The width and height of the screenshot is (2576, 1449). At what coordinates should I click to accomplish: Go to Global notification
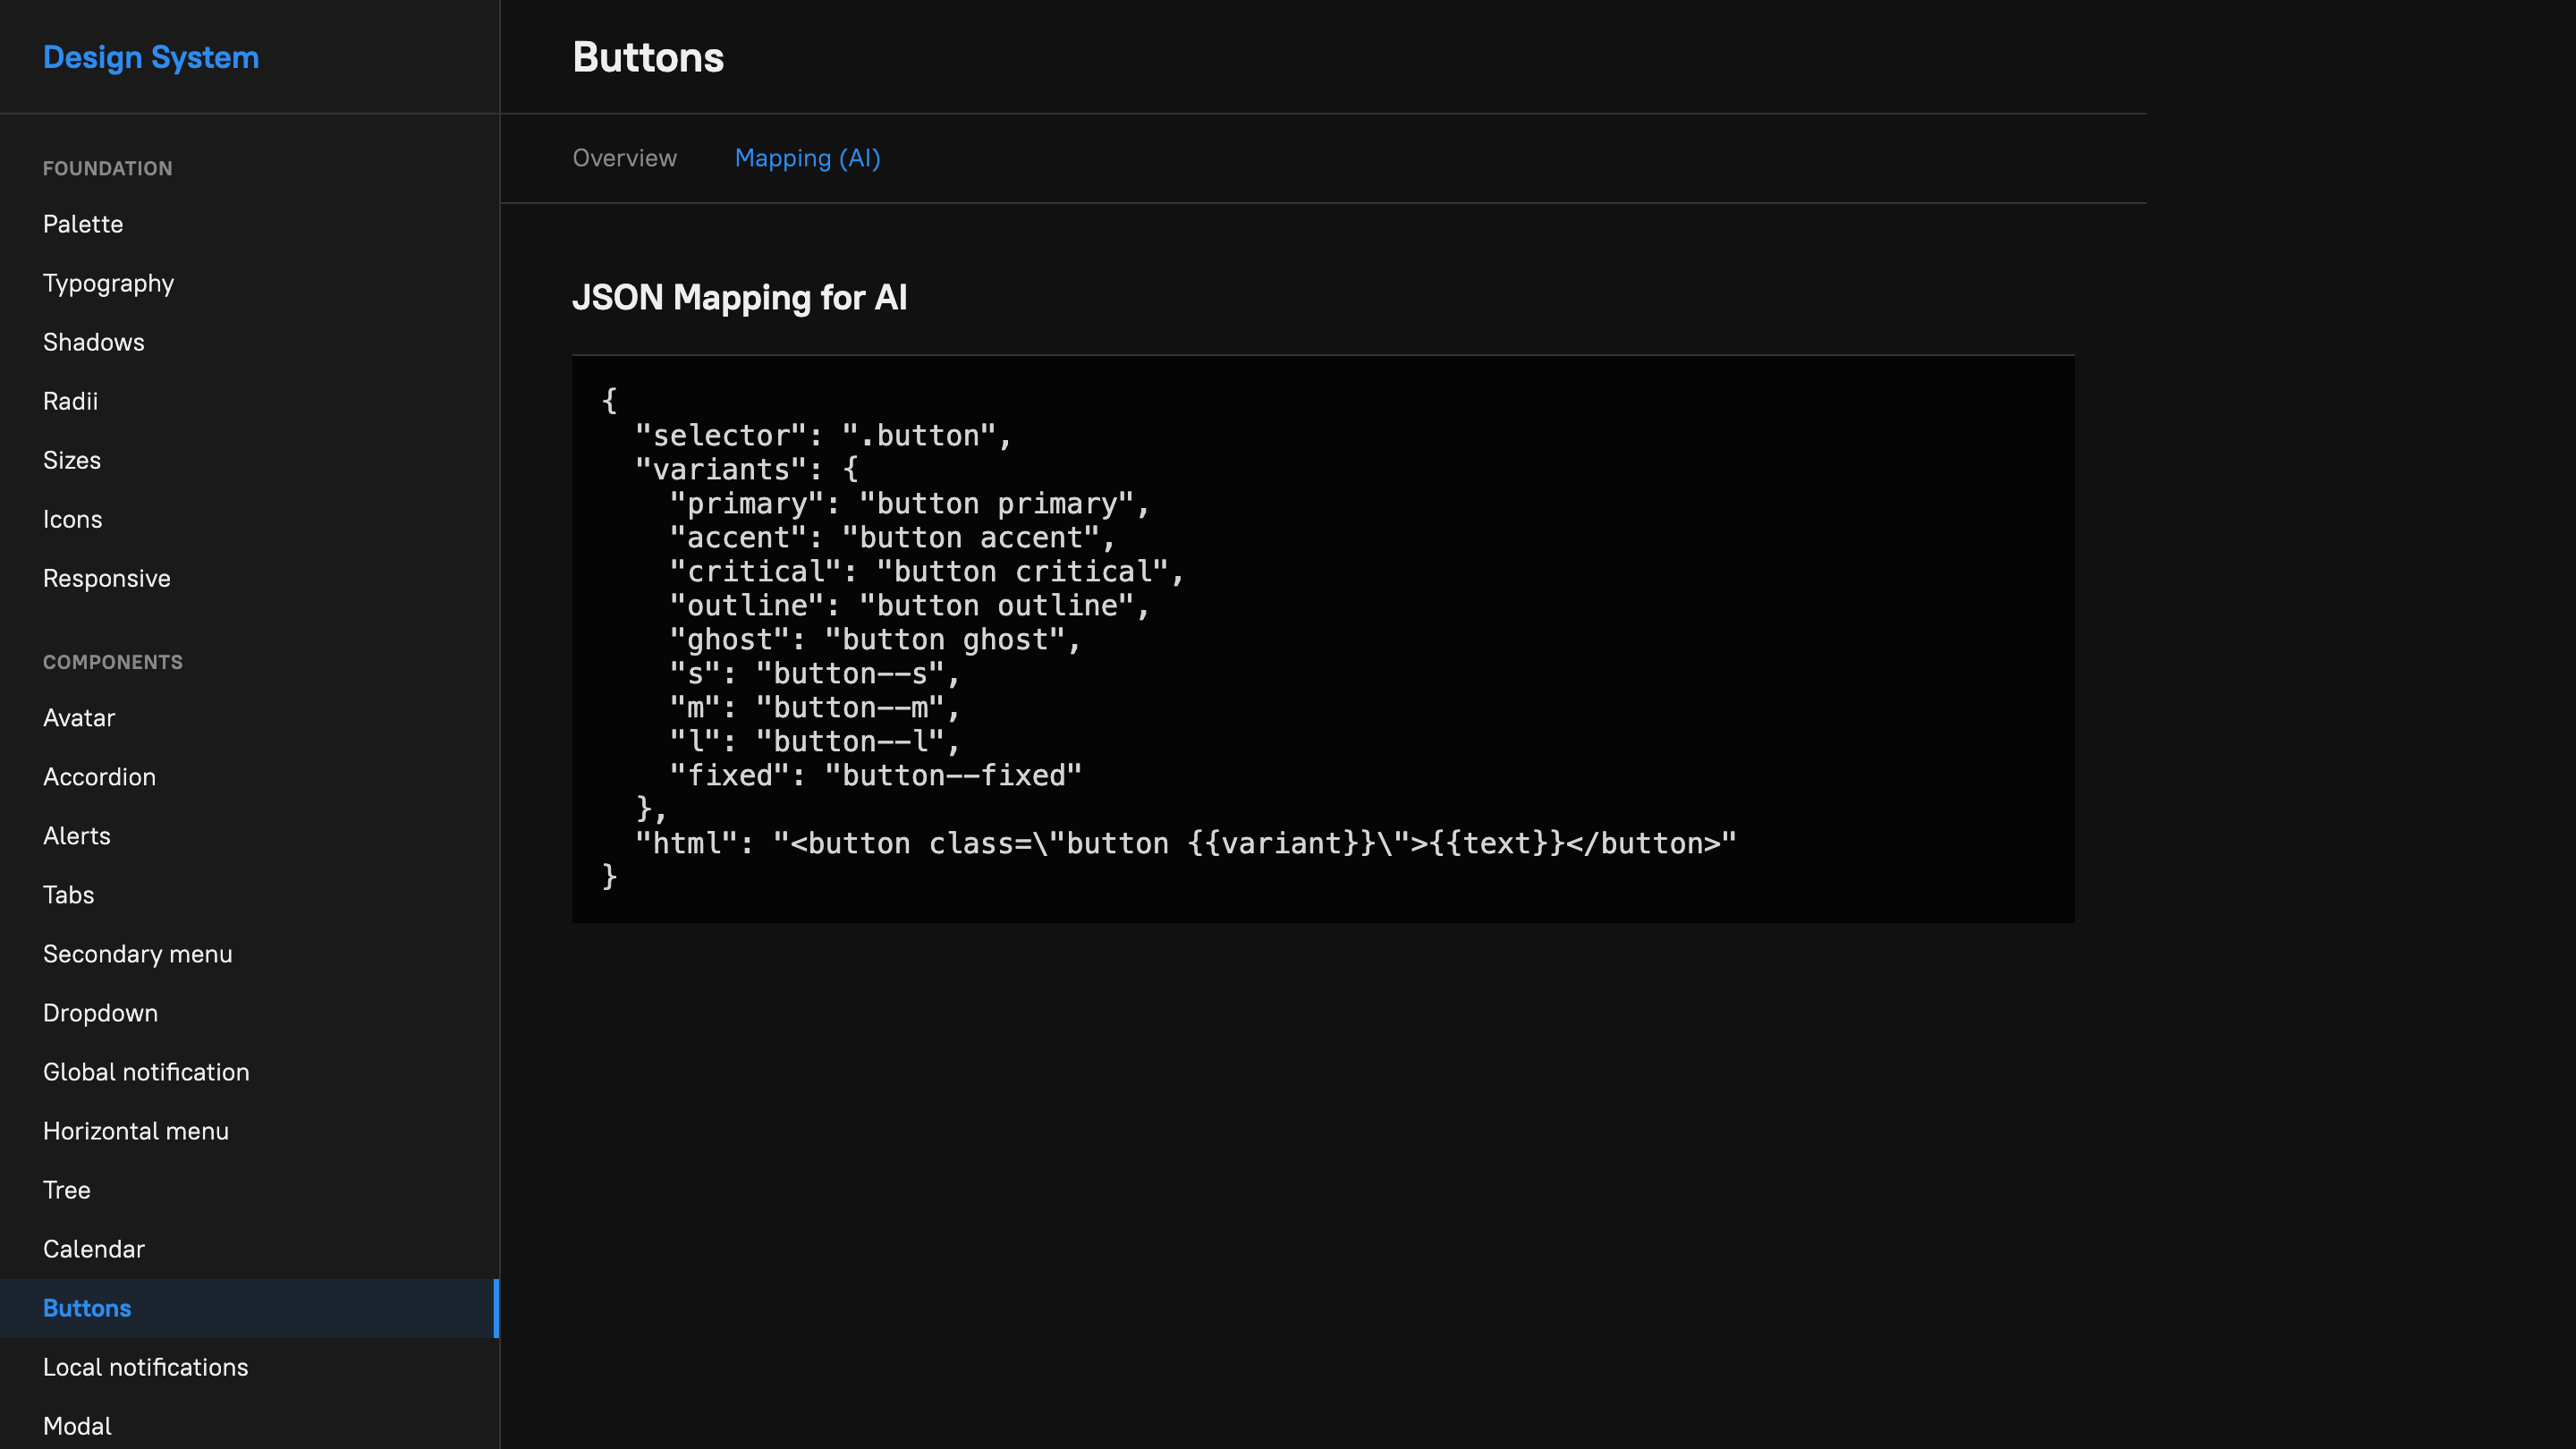coord(249,1072)
